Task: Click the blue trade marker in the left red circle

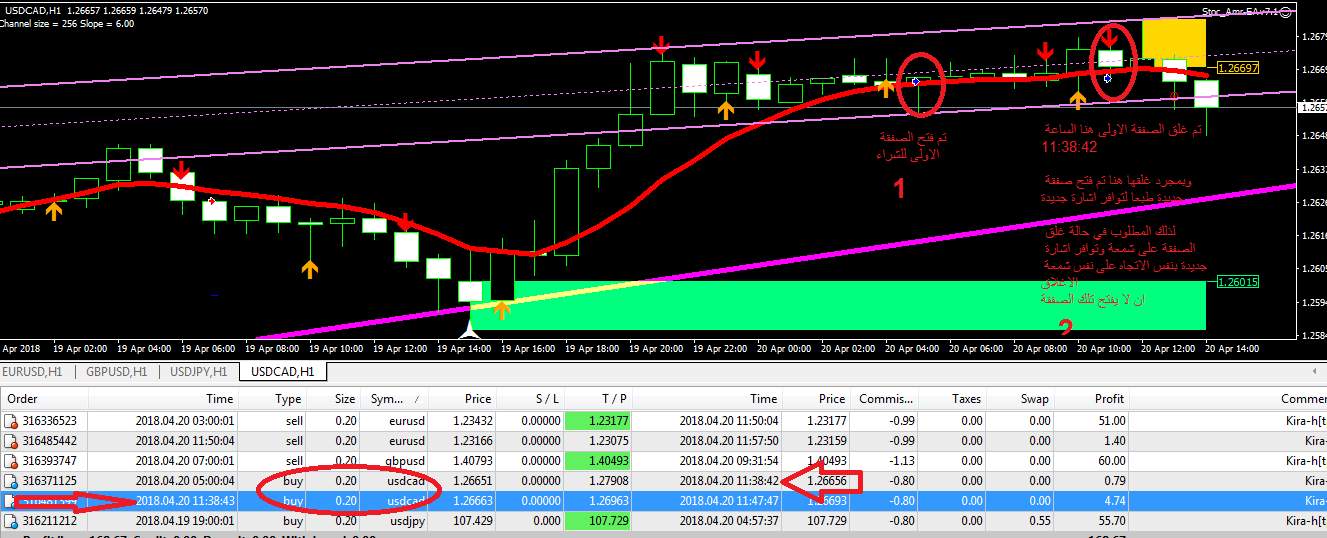Action: [915, 82]
